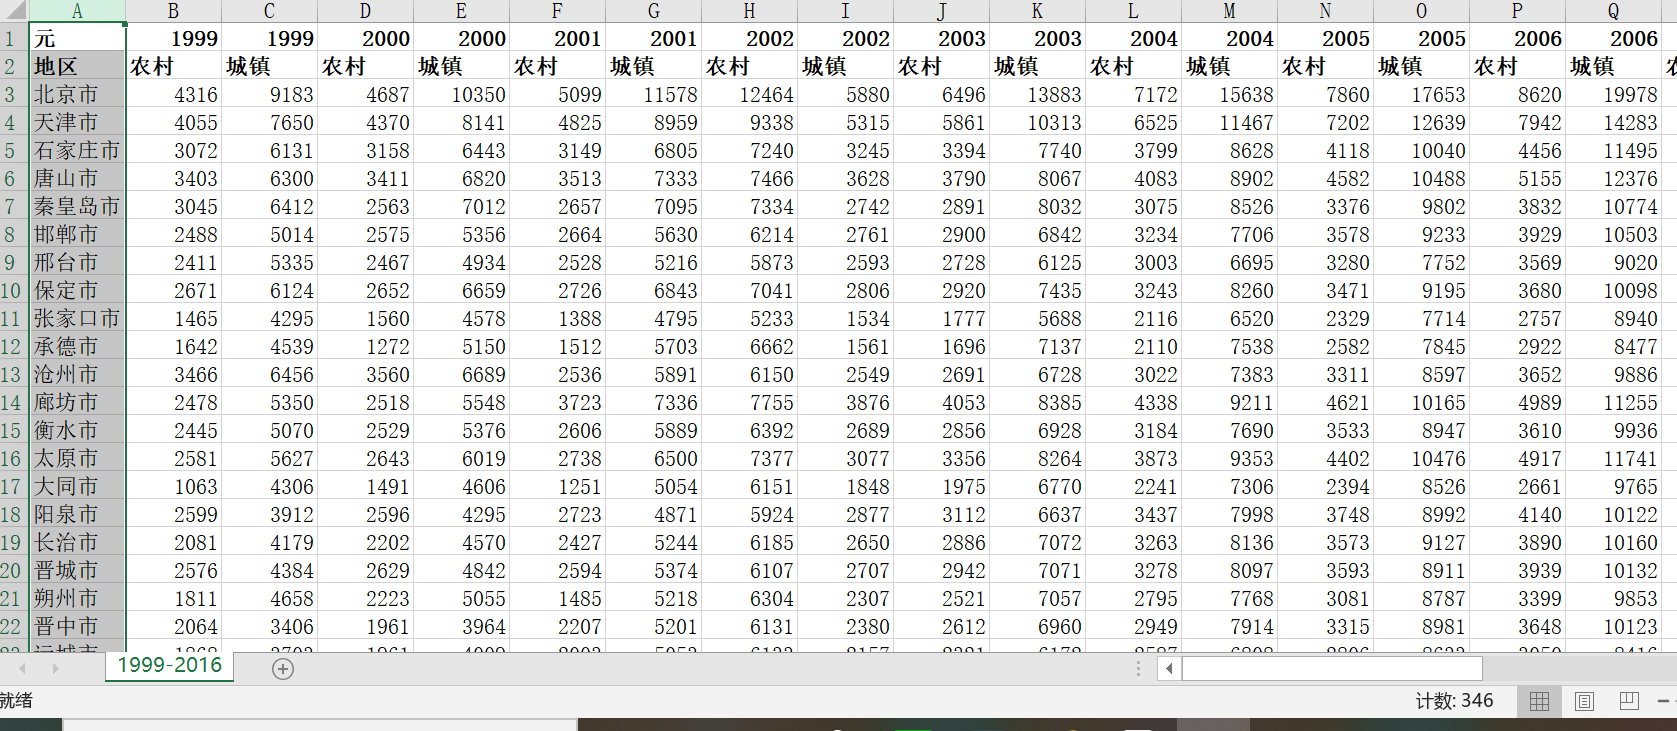
Task: Click the next sheet navigation arrow
Action: [x=55, y=668]
